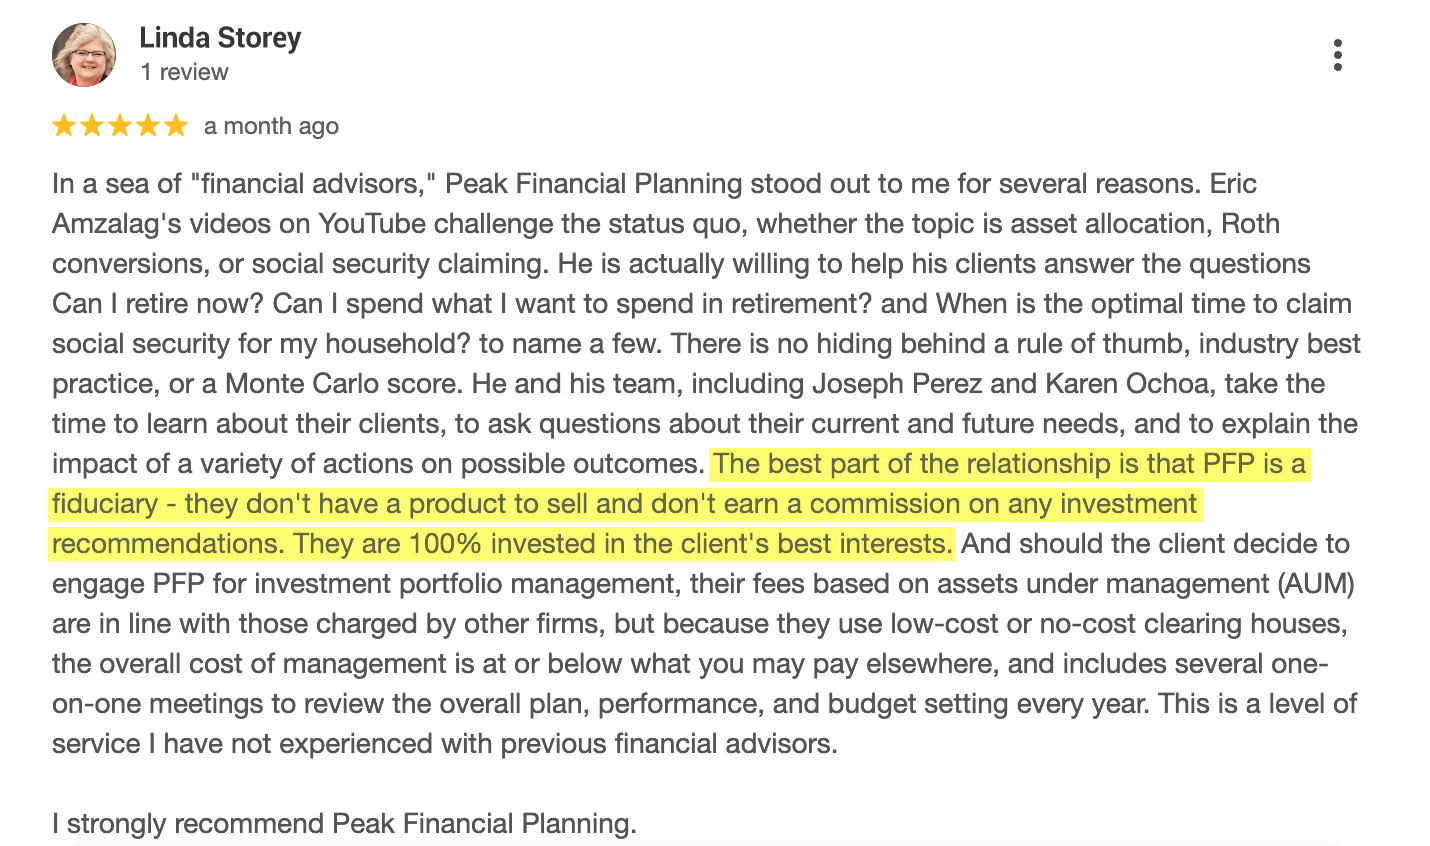Click the second rating star
1430x846 pixels.
pos(92,126)
